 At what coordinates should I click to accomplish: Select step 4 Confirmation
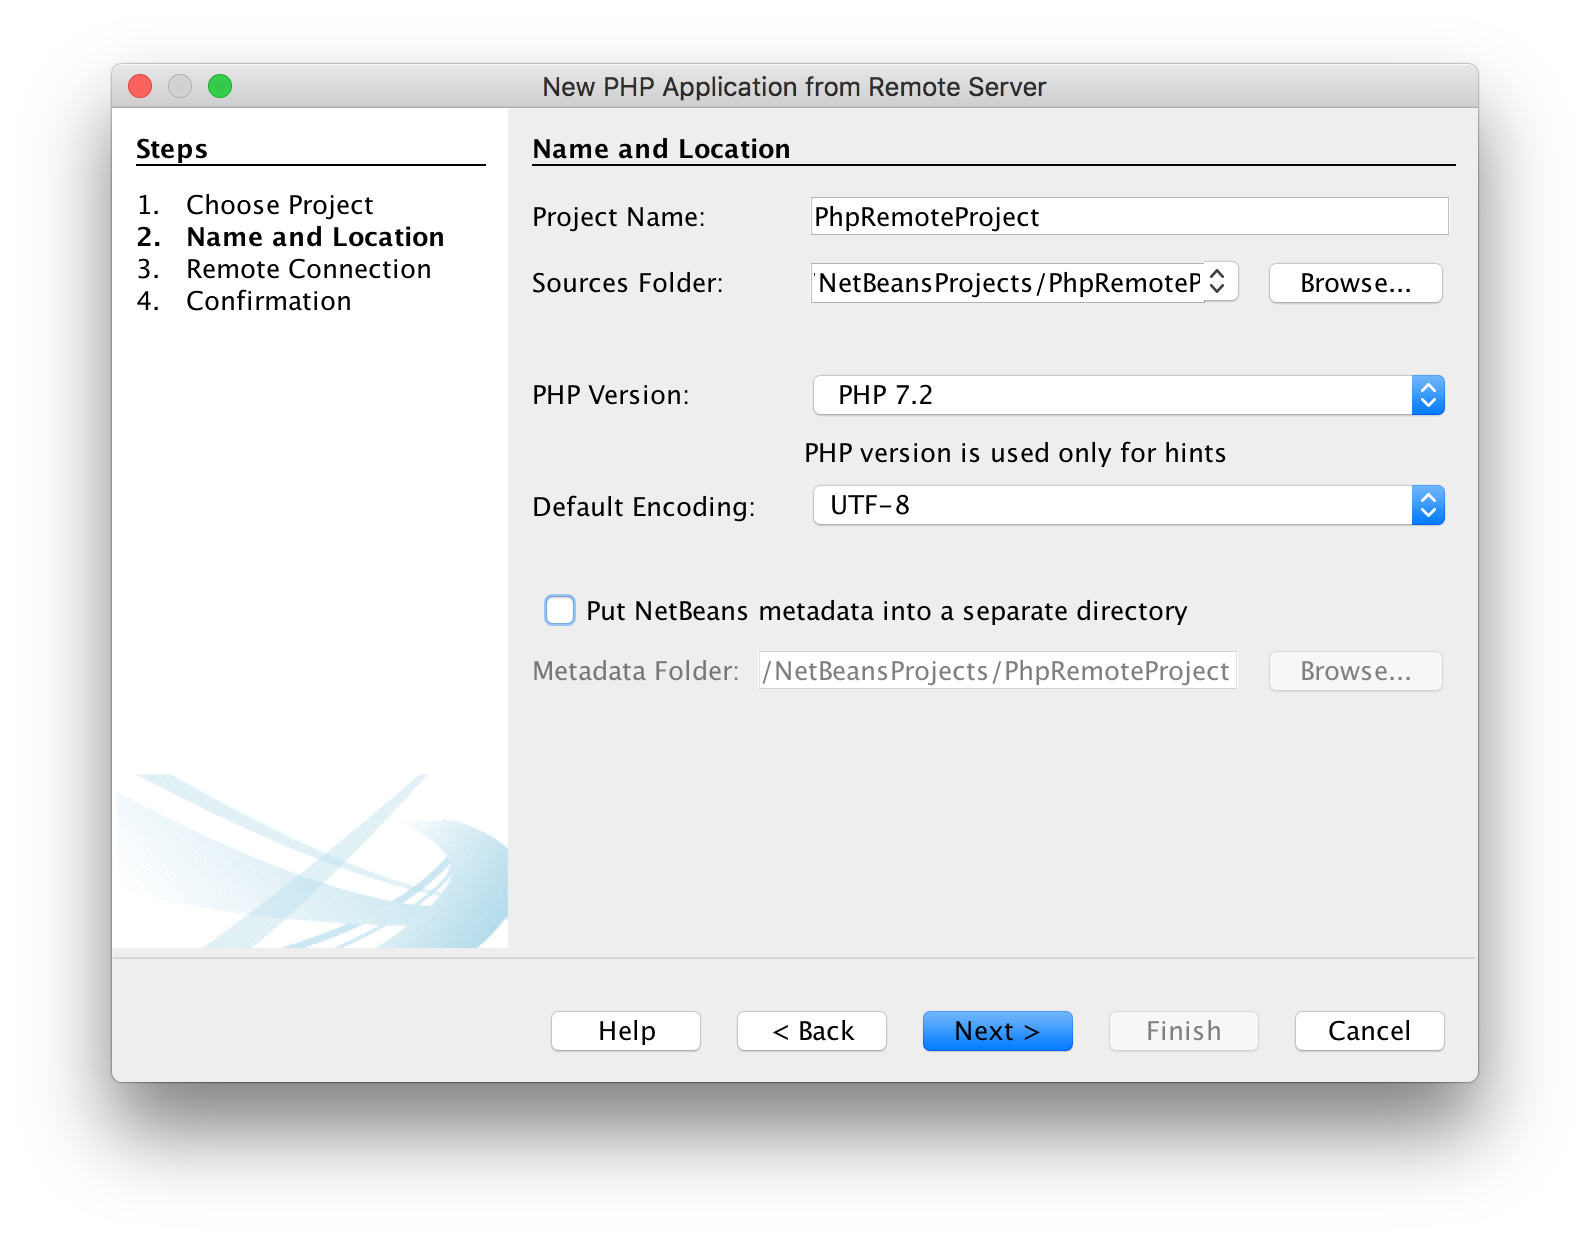tap(244, 301)
